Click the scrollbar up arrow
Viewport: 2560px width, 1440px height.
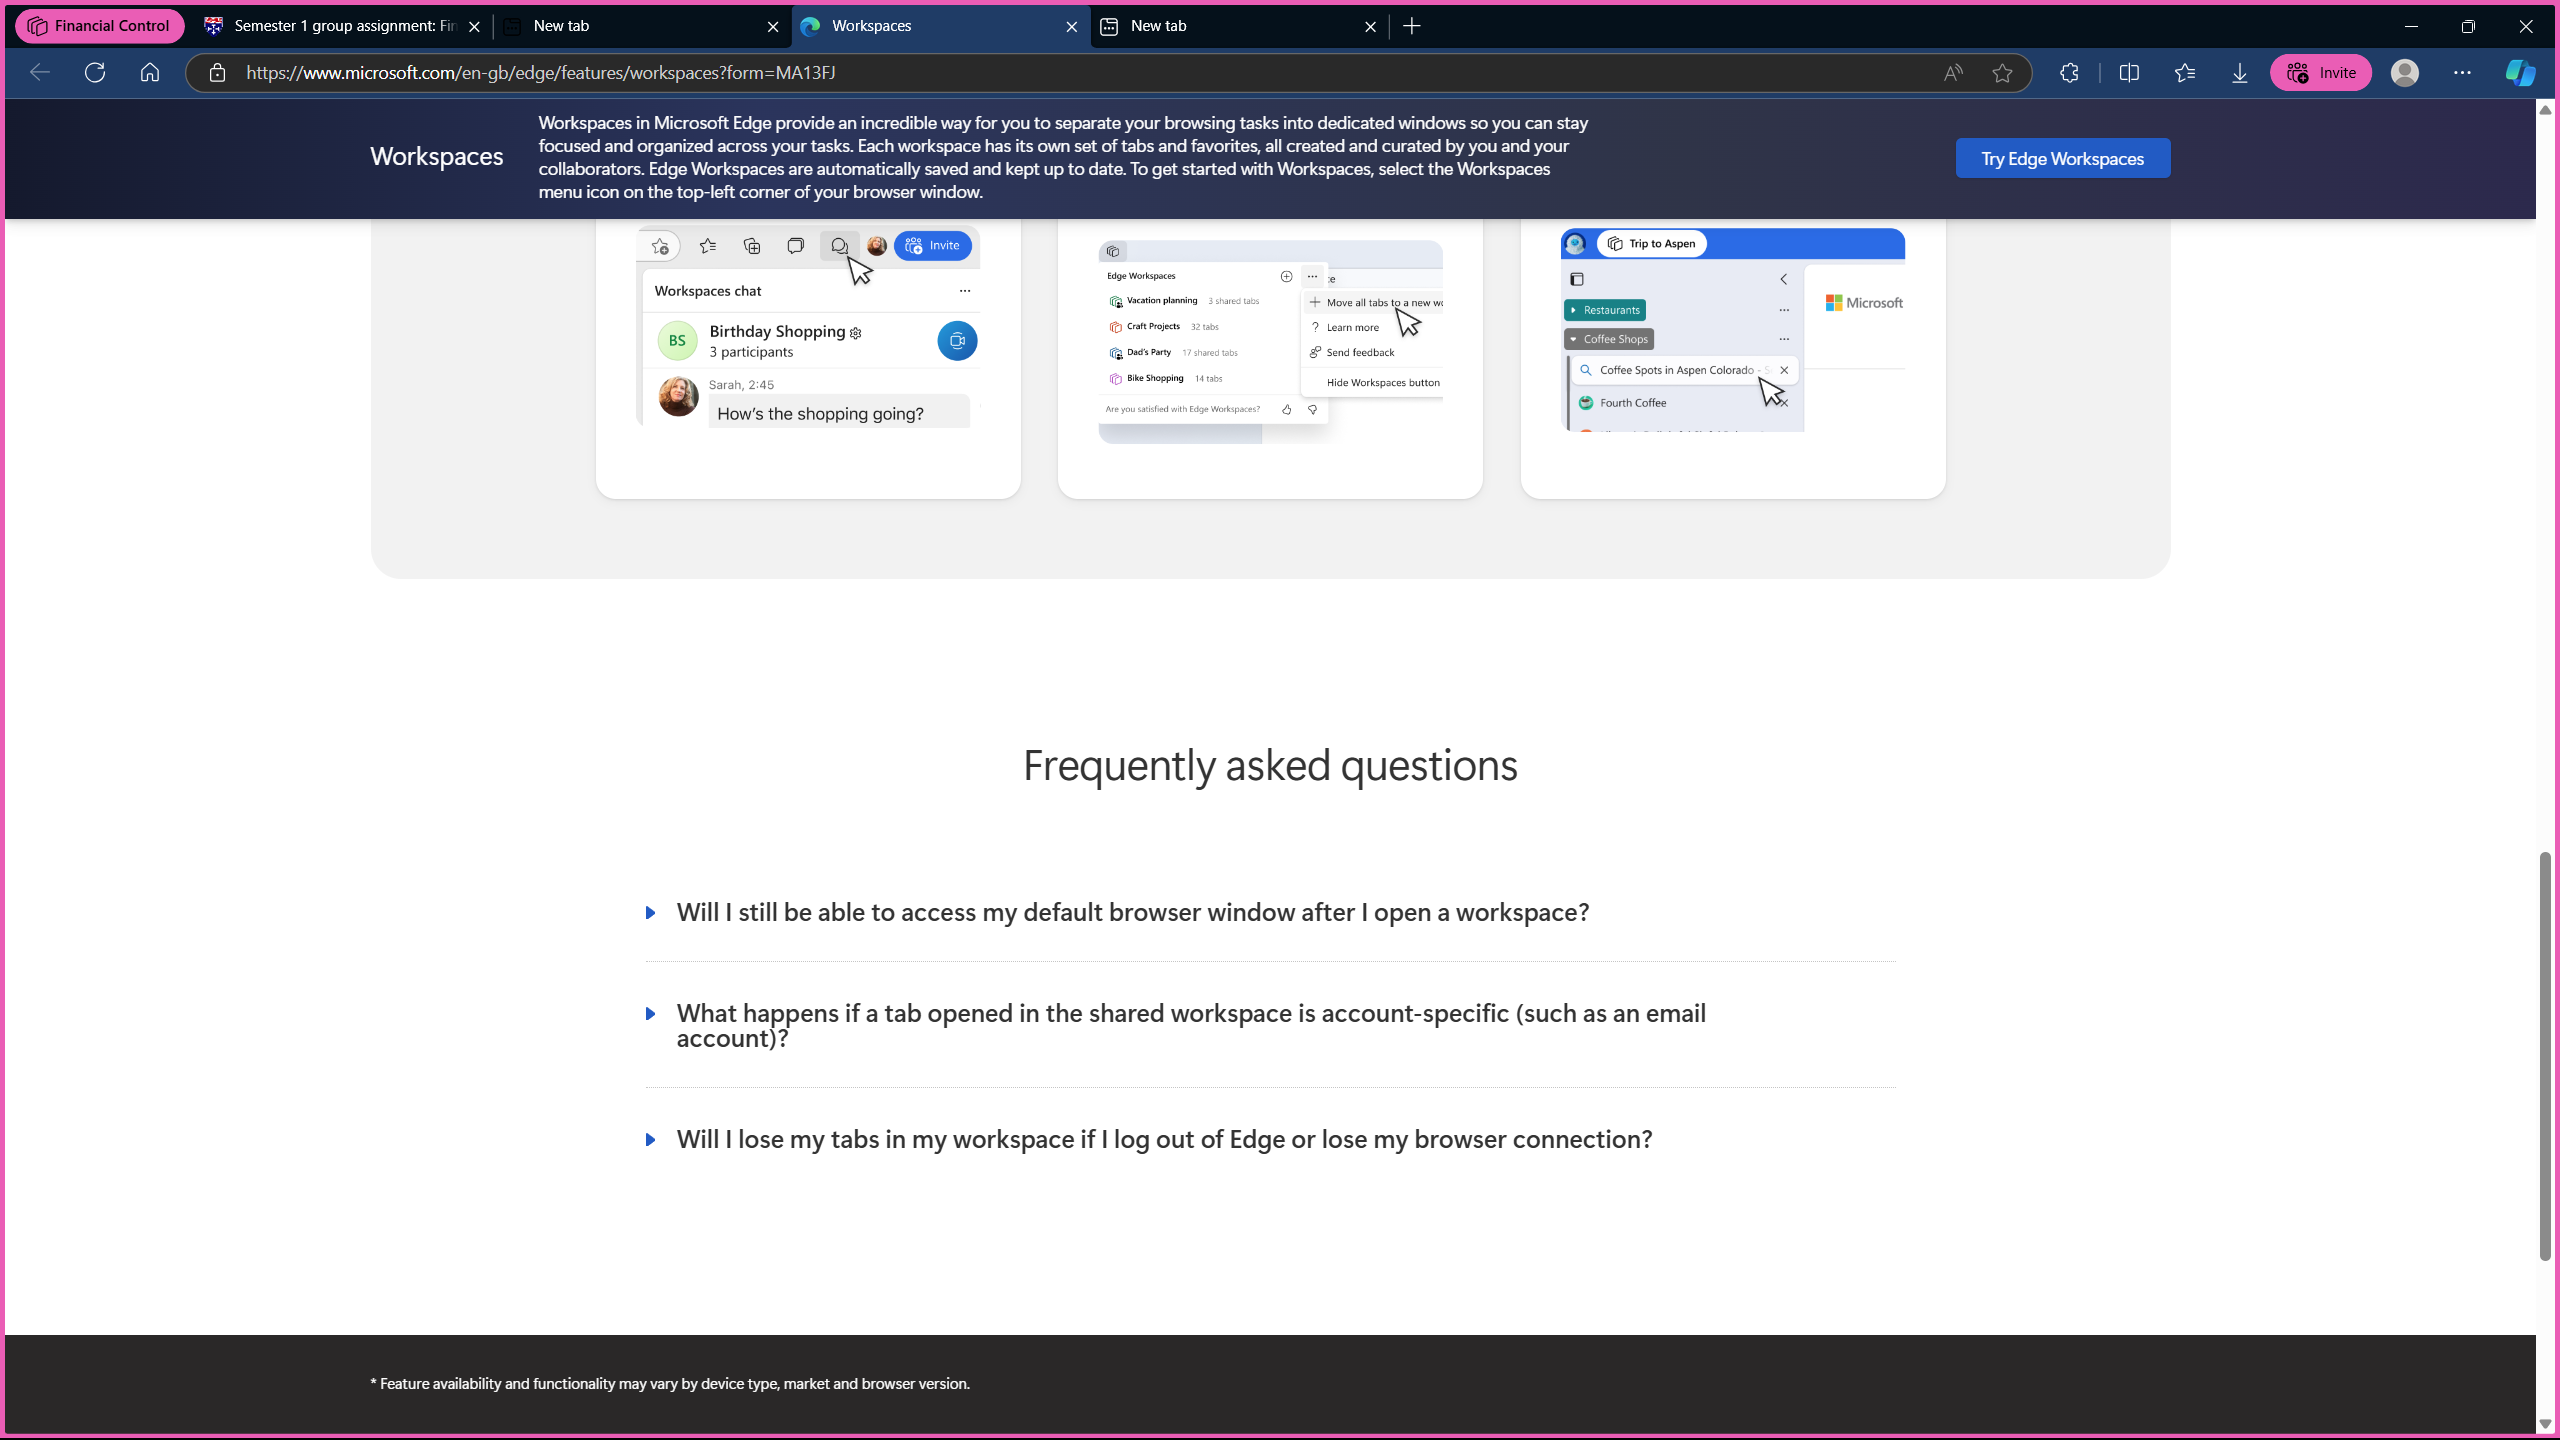point(2546,109)
